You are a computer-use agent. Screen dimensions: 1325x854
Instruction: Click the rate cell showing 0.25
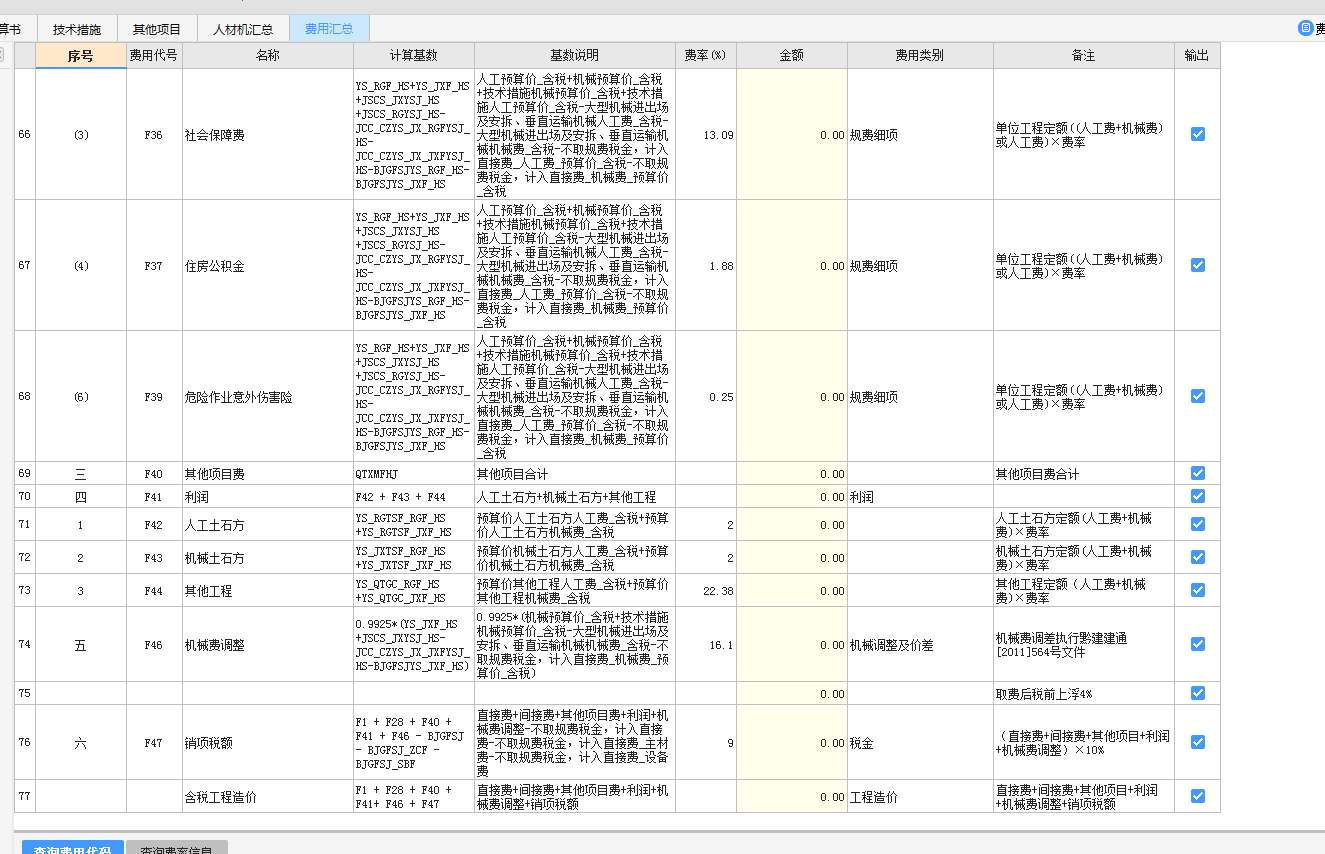pyautogui.click(x=705, y=396)
